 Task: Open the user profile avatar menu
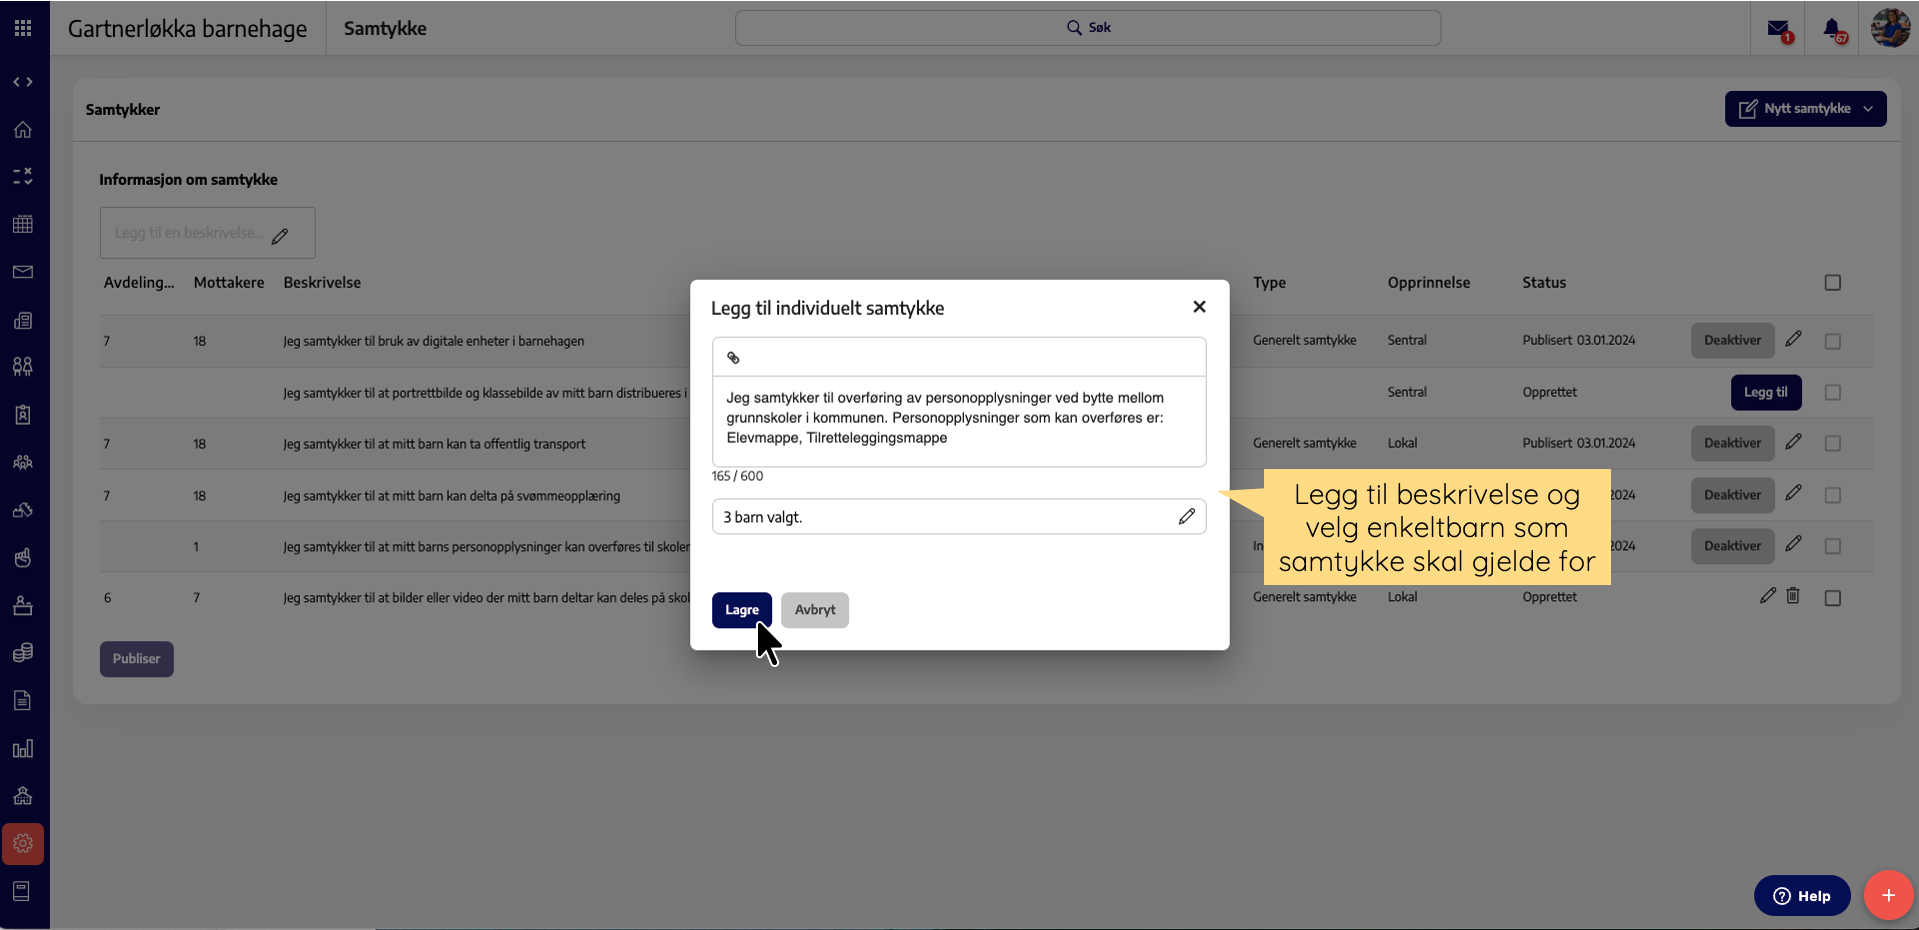click(x=1890, y=28)
